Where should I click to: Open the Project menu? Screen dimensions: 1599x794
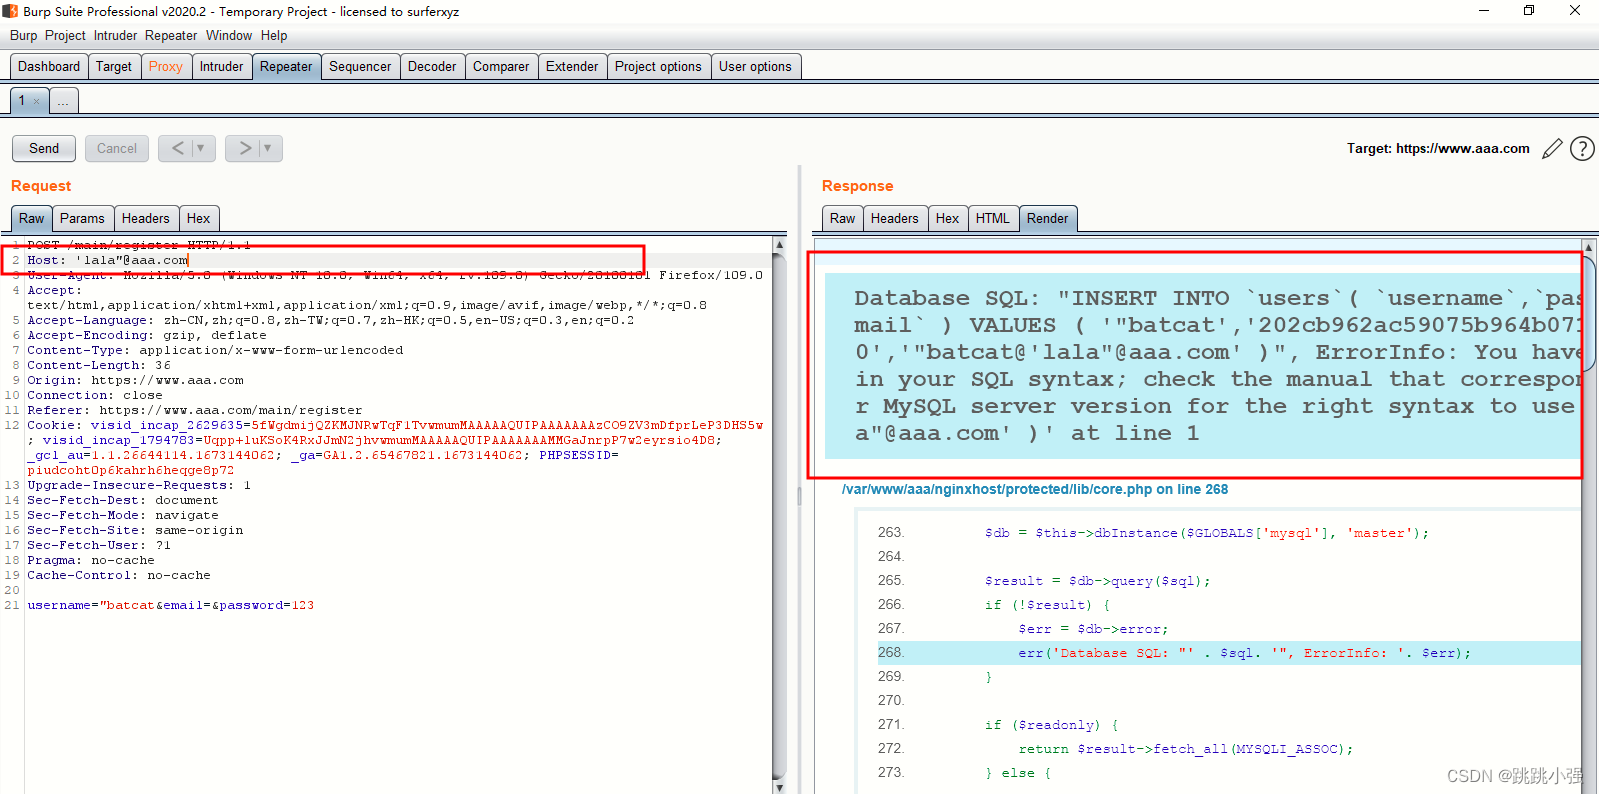(x=65, y=35)
